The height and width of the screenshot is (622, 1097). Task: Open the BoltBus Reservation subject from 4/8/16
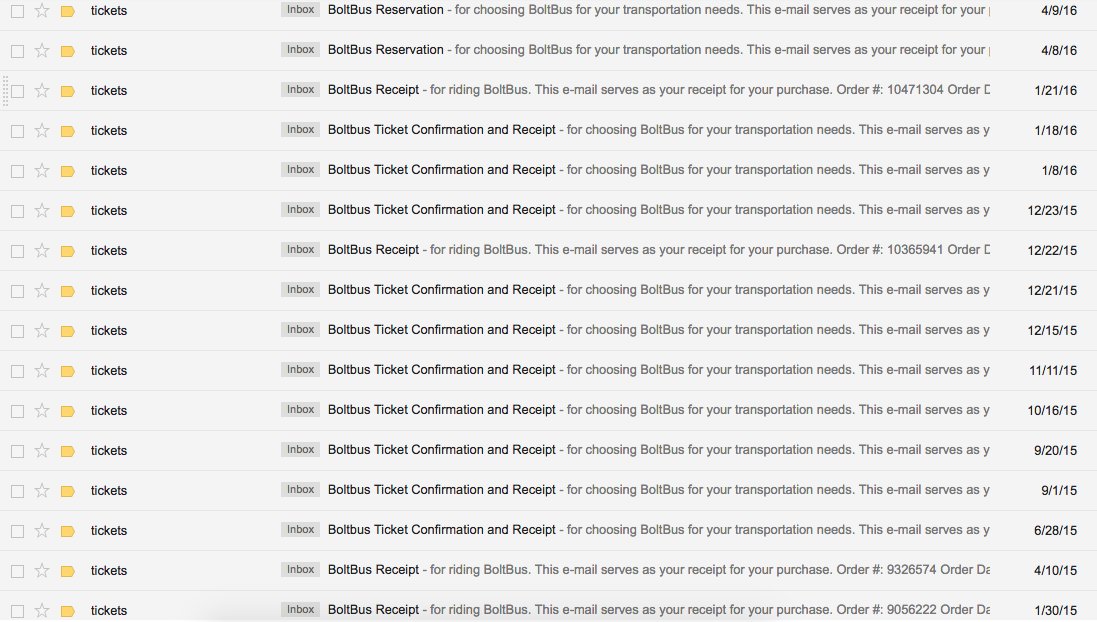[x=385, y=50]
